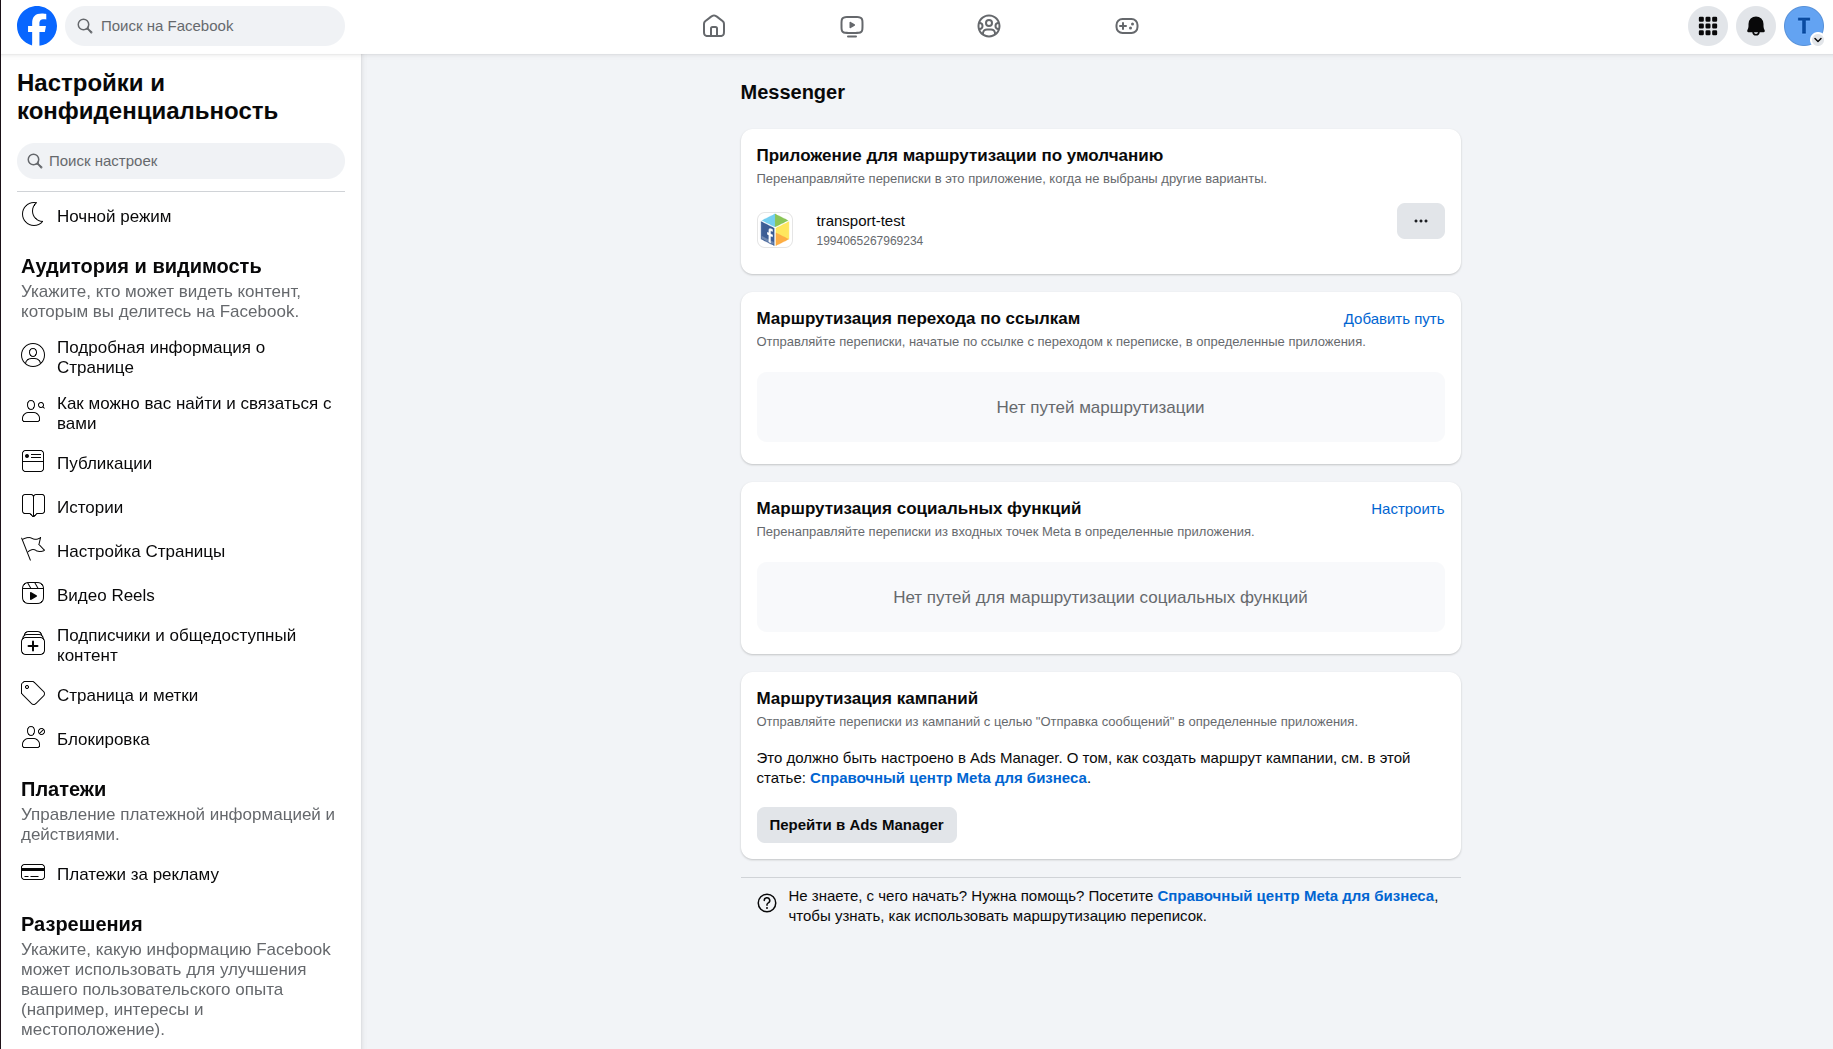Click the Истории book icon

tap(33, 505)
